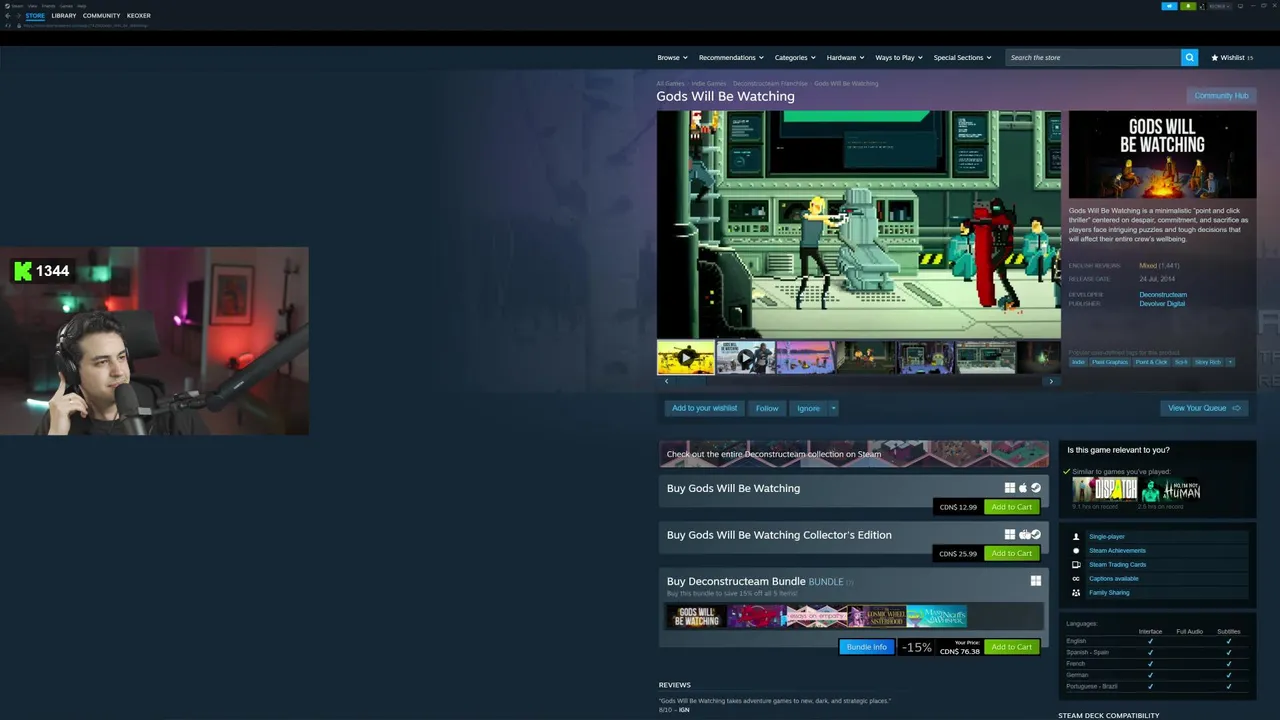Click the Pixel Graphics tag

coord(1110,362)
